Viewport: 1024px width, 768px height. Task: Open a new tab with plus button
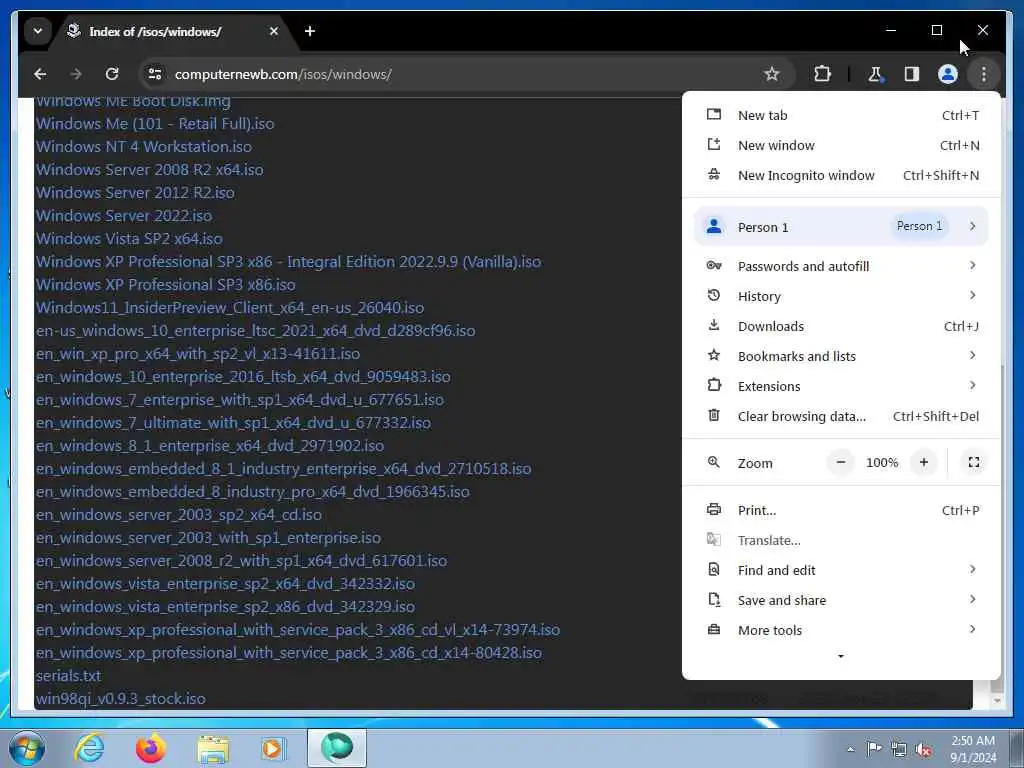310,31
